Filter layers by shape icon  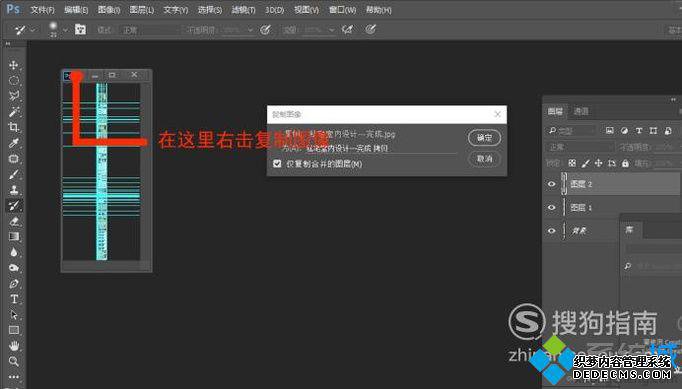coord(653,131)
